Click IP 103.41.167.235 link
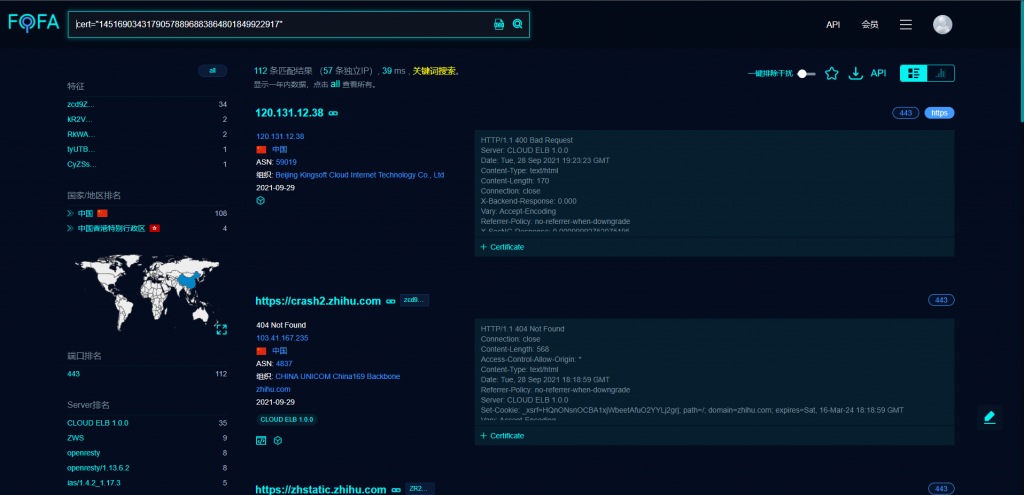 pyautogui.click(x=282, y=338)
